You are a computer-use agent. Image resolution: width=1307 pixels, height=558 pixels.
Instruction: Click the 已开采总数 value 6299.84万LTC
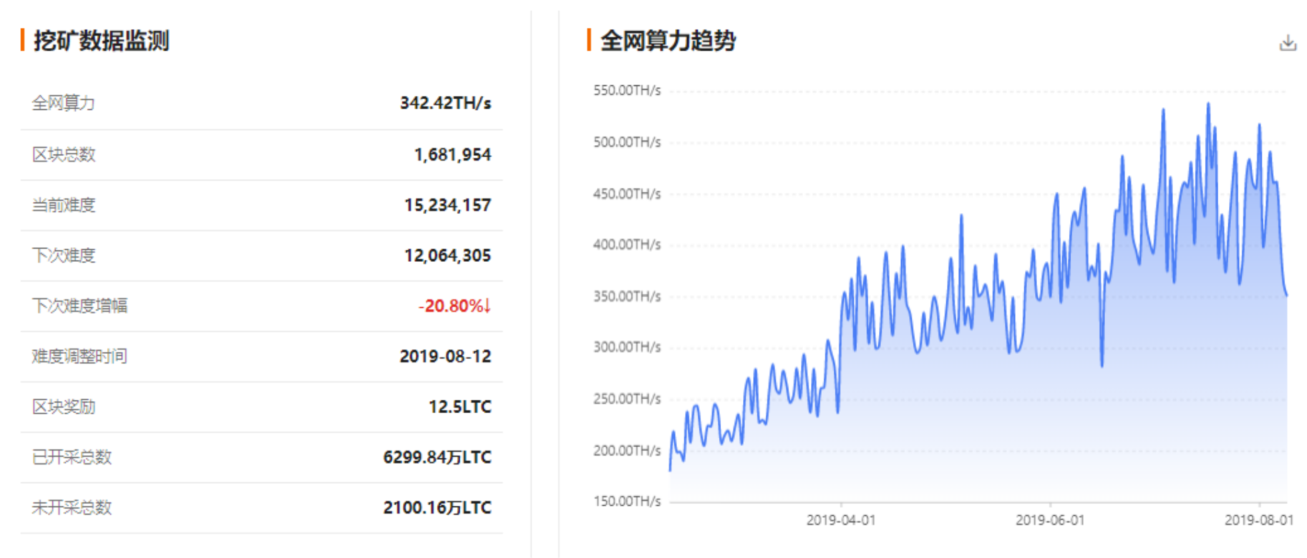(437, 457)
